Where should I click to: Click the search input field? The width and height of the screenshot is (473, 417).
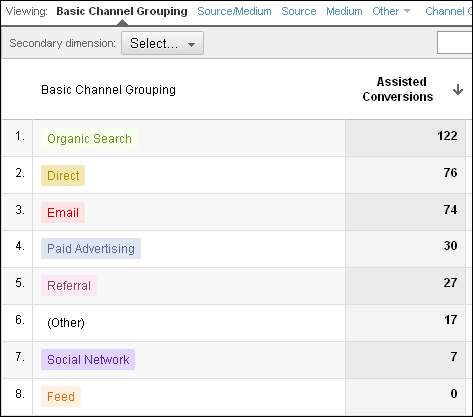pyautogui.click(x=455, y=42)
